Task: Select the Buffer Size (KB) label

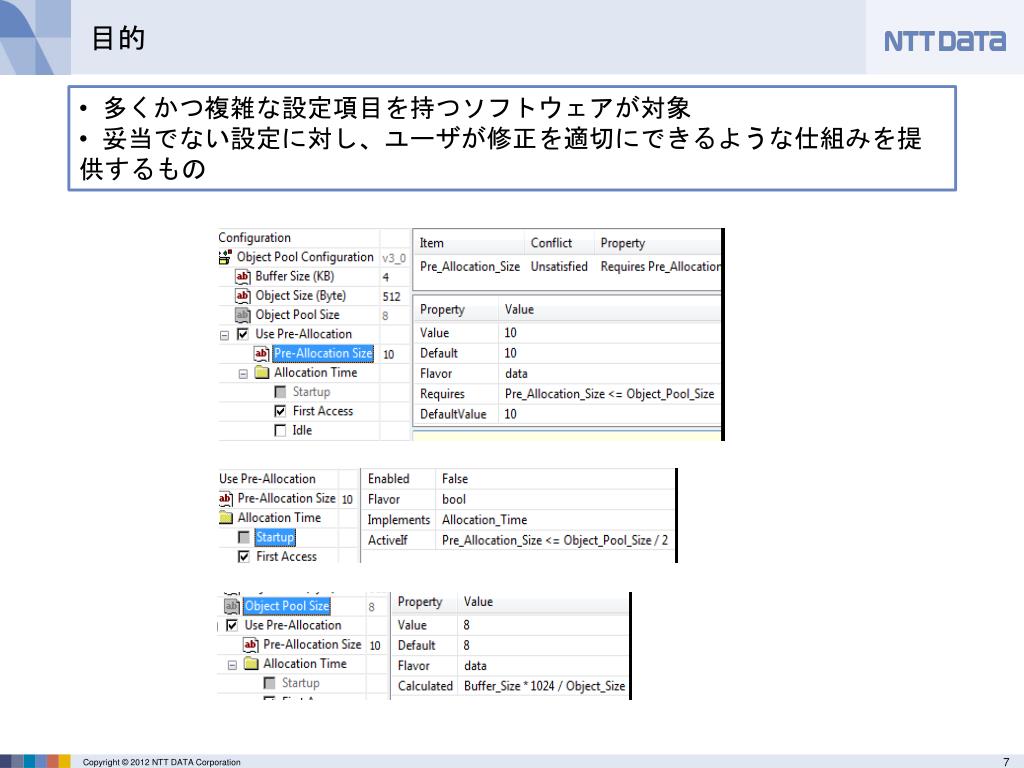Action: (295, 276)
